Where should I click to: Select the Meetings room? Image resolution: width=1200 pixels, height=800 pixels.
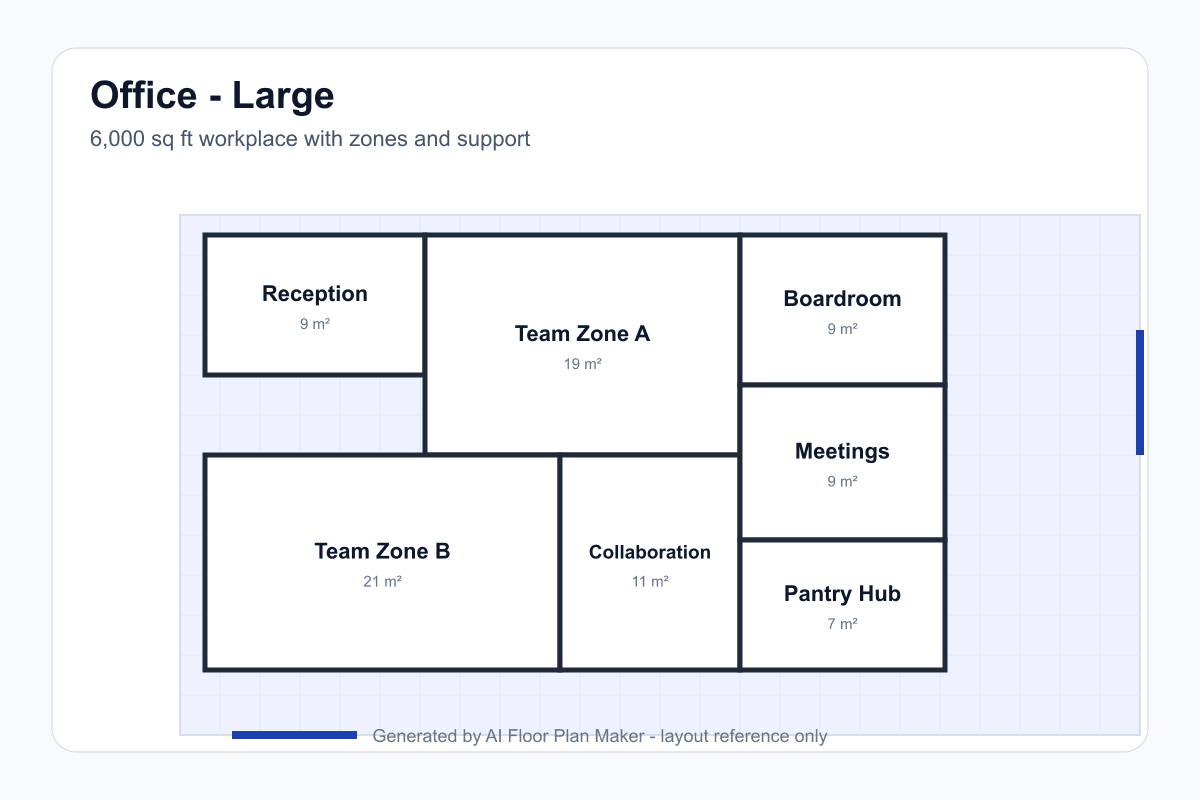[x=842, y=462]
